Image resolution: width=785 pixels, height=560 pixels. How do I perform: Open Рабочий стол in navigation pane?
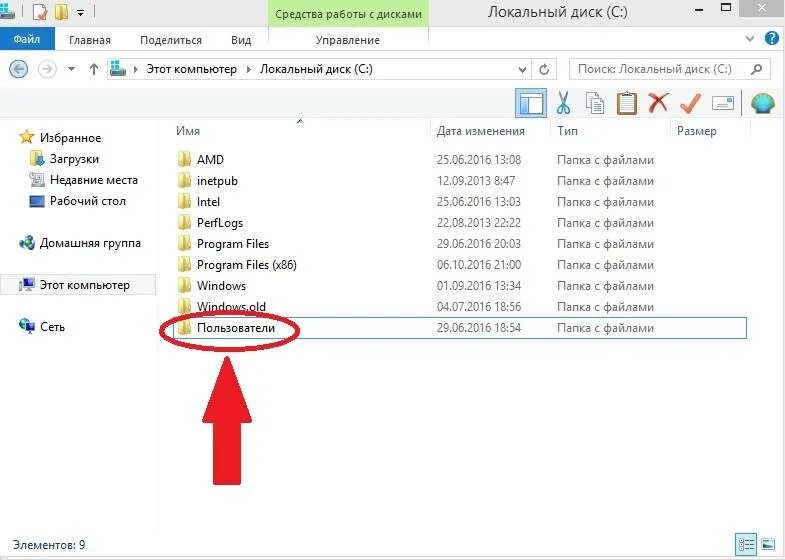point(88,201)
